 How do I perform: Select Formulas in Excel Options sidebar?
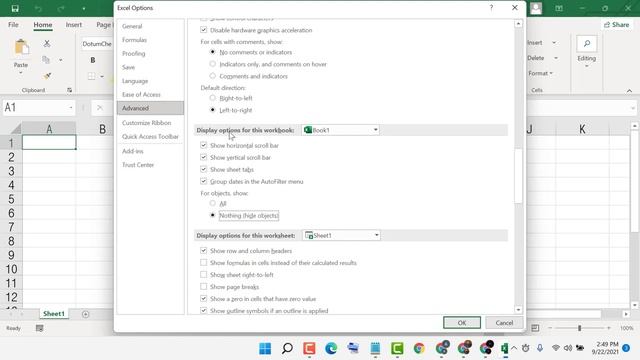[x=134, y=40]
